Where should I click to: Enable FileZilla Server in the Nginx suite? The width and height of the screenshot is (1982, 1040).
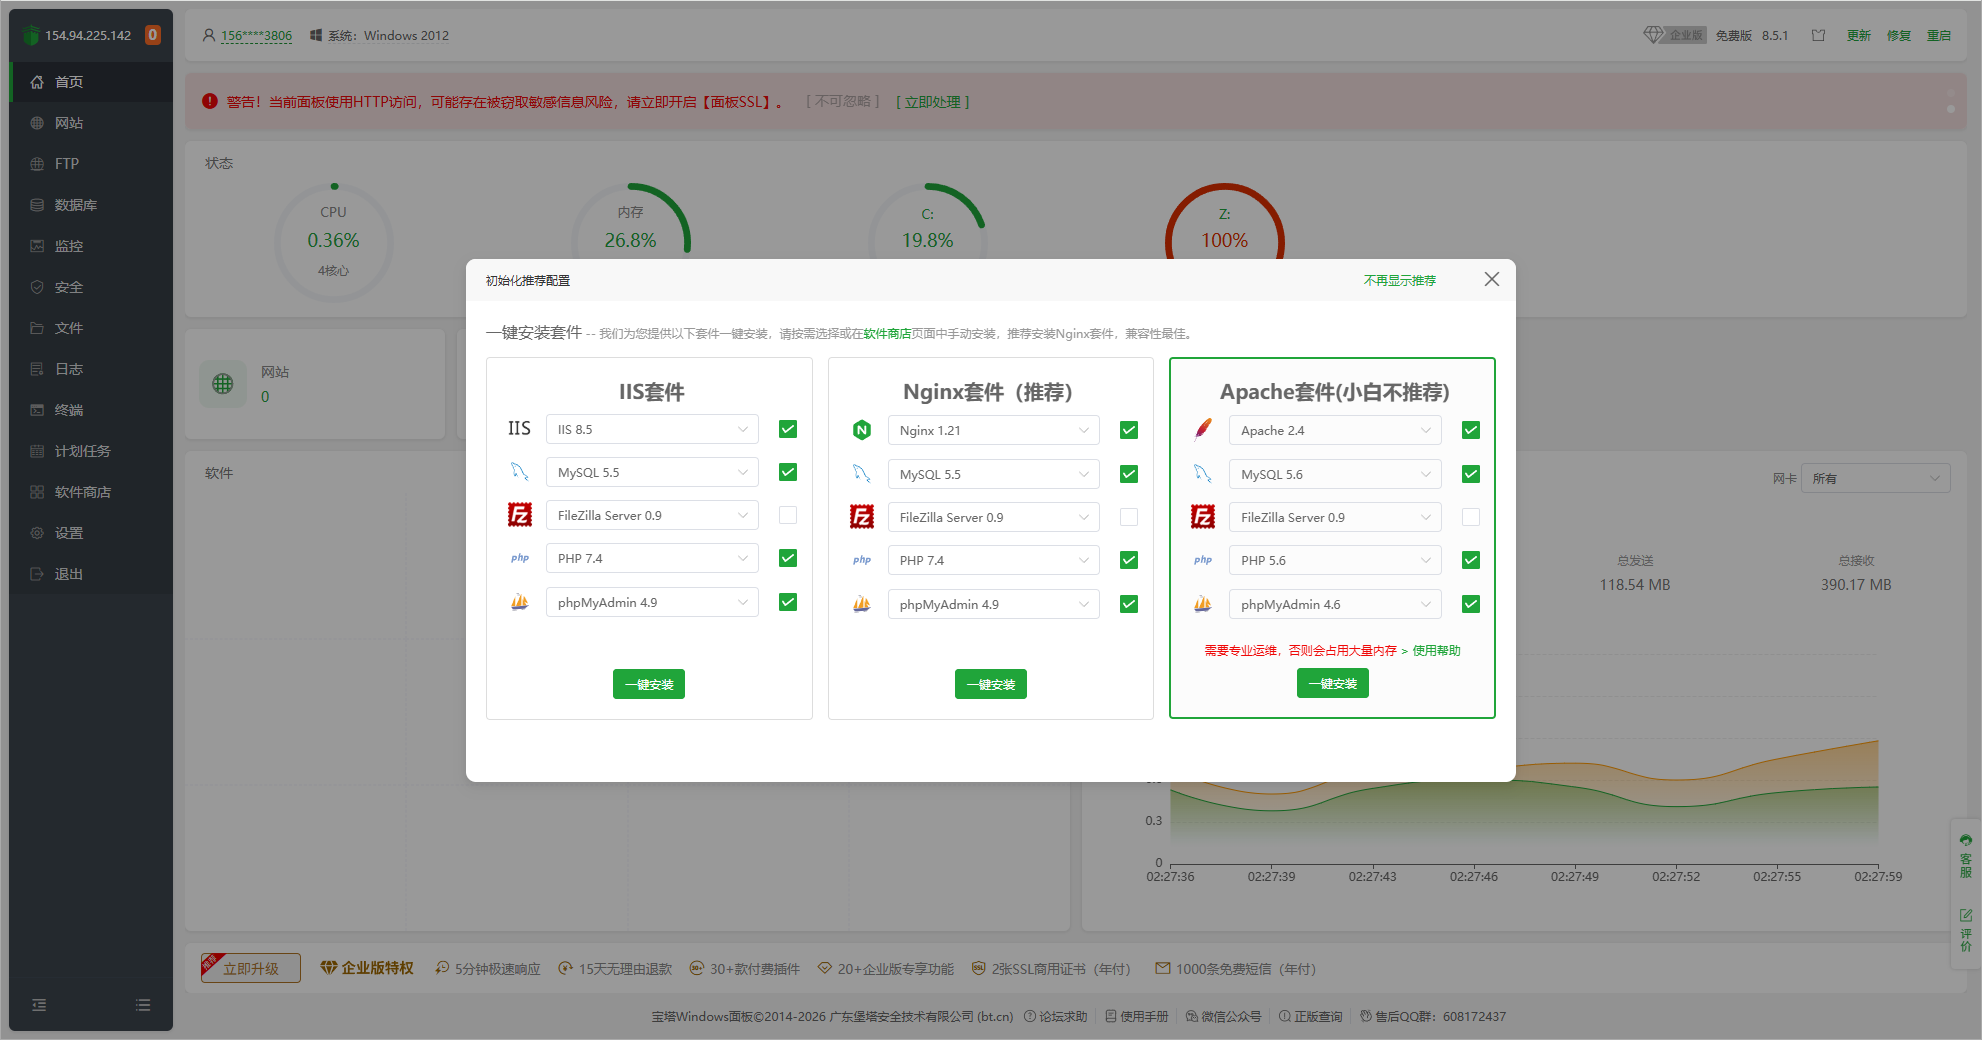[x=1129, y=517]
